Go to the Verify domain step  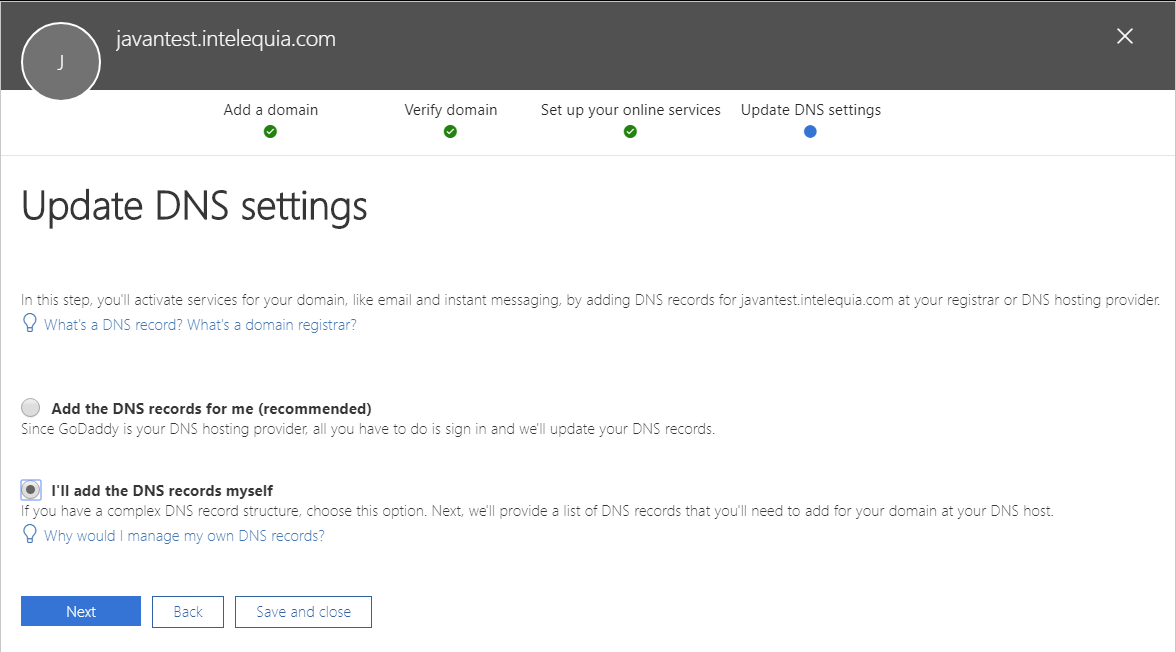tap(450, 109)
